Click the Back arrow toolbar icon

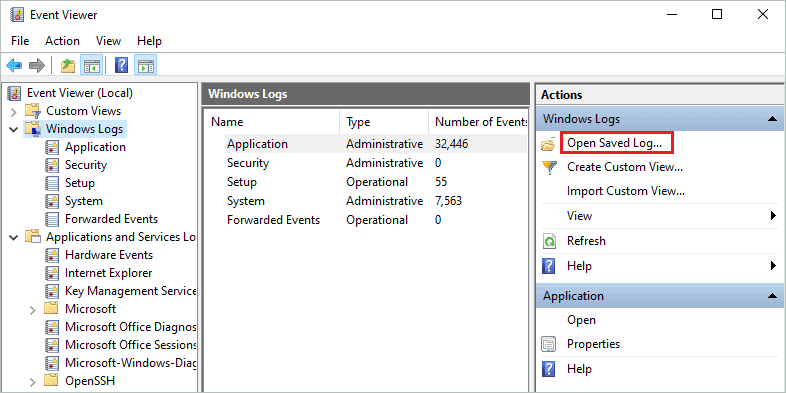point(14,65)
